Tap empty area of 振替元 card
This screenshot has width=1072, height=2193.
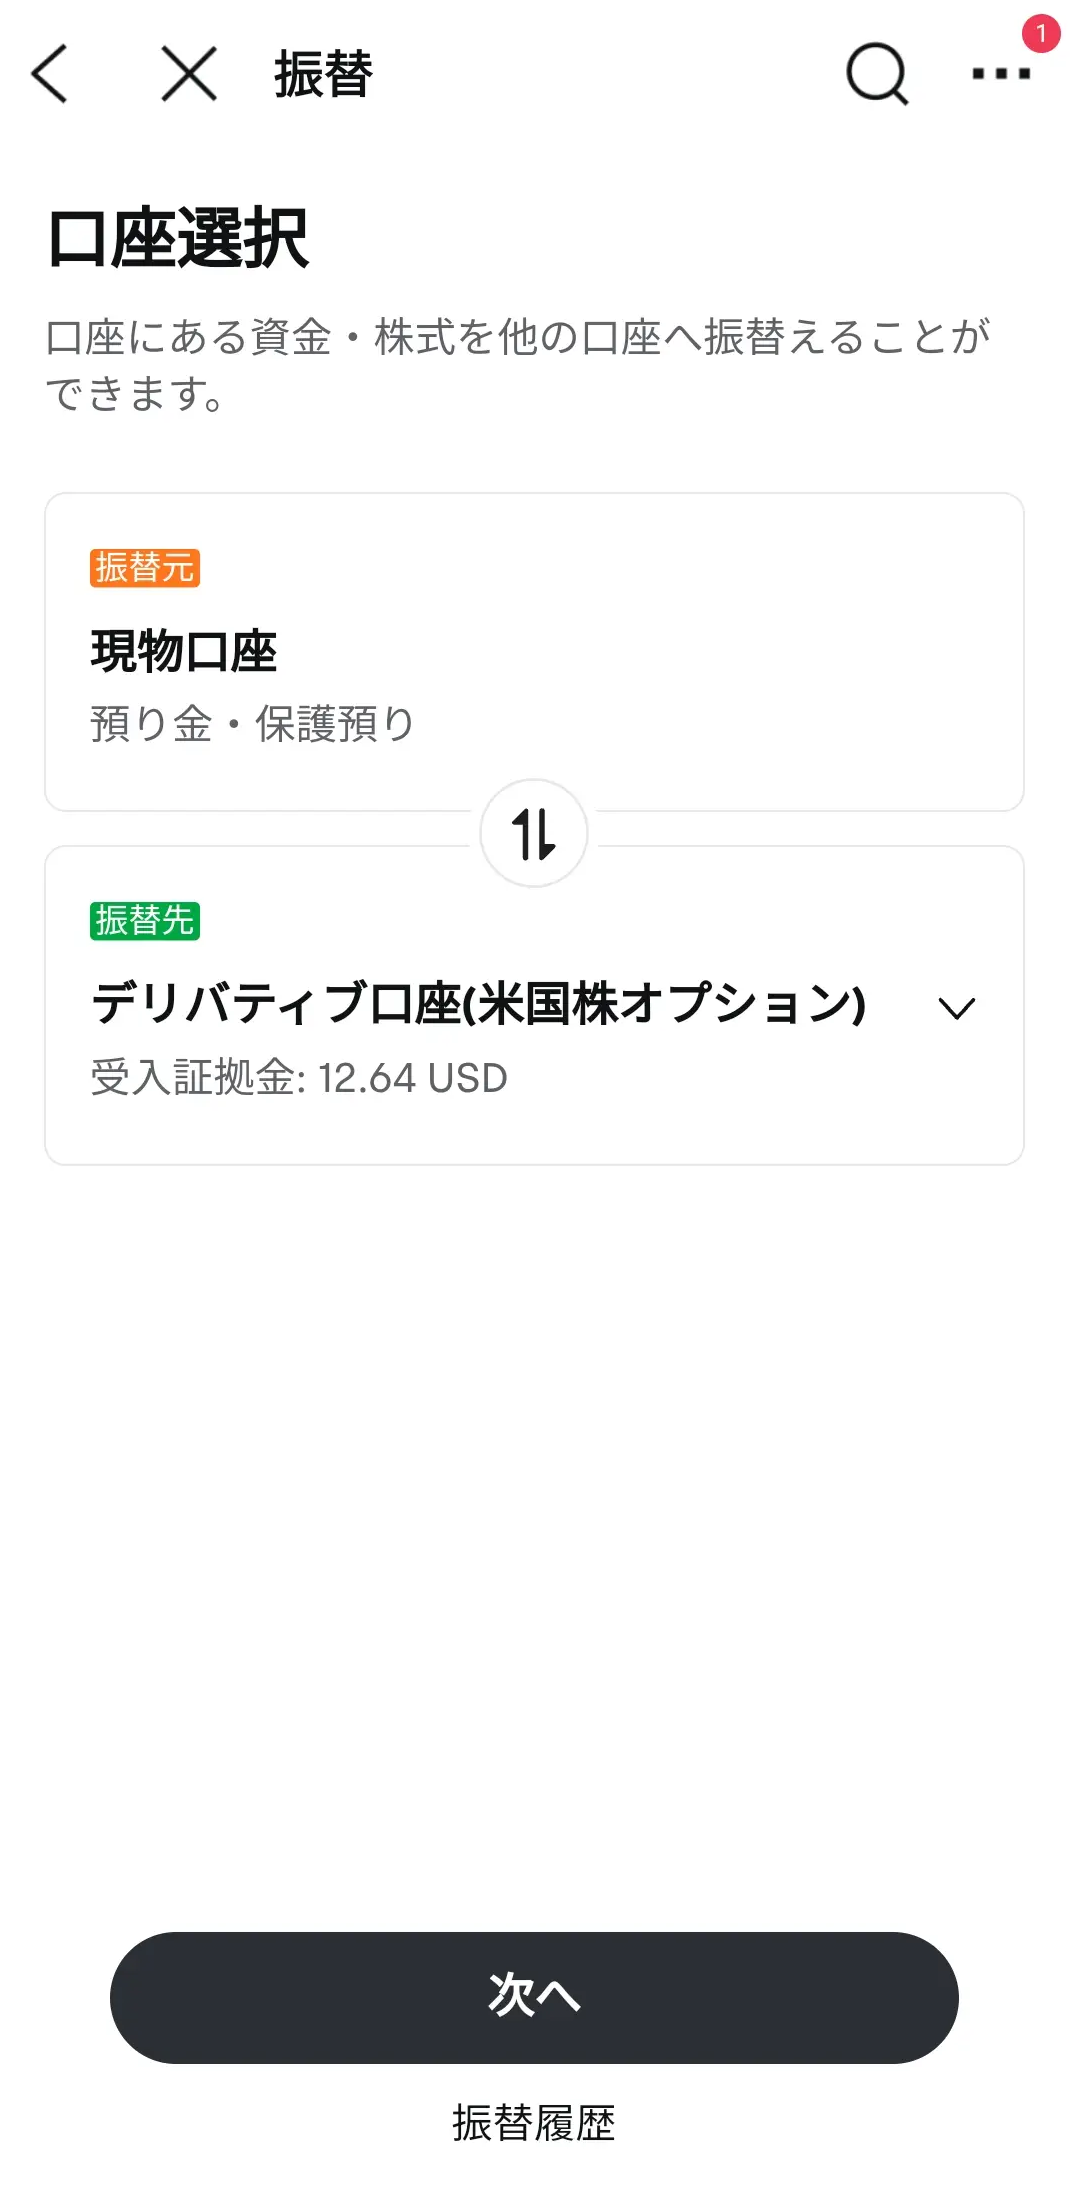(x=750, y=650)
